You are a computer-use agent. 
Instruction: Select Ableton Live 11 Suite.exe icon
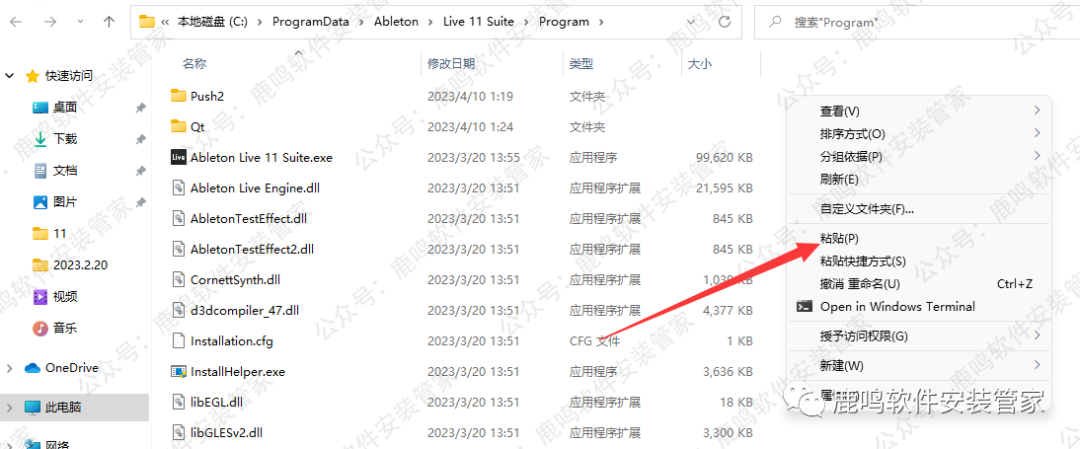[178, 157]
